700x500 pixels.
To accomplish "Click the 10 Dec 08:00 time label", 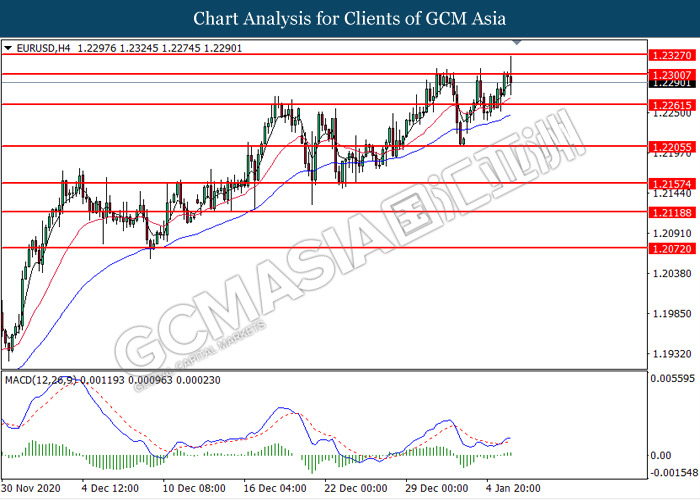I will tap(194, 488).
